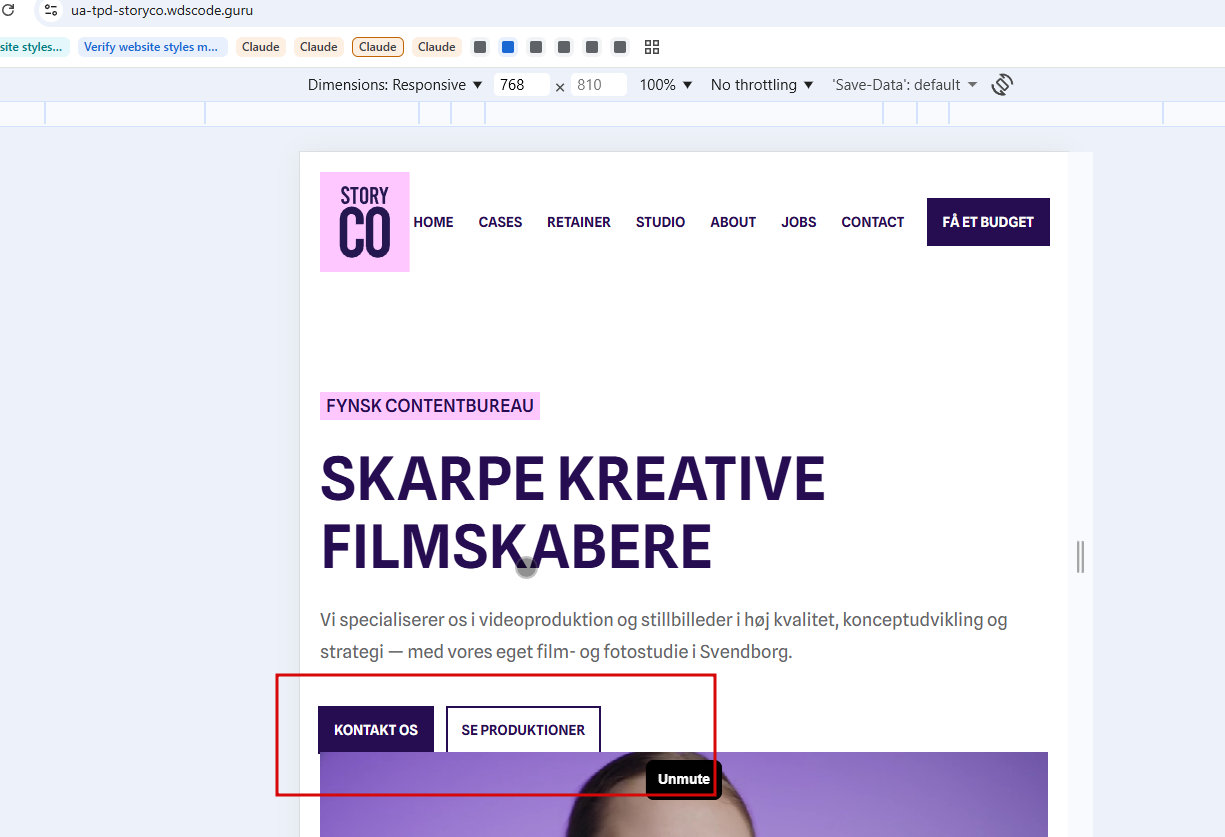This screenshot has height=837, width=1225.
Task: Click the viewport resize handle on right edge
Action: pyautogui.click(x=1080, y=556)
